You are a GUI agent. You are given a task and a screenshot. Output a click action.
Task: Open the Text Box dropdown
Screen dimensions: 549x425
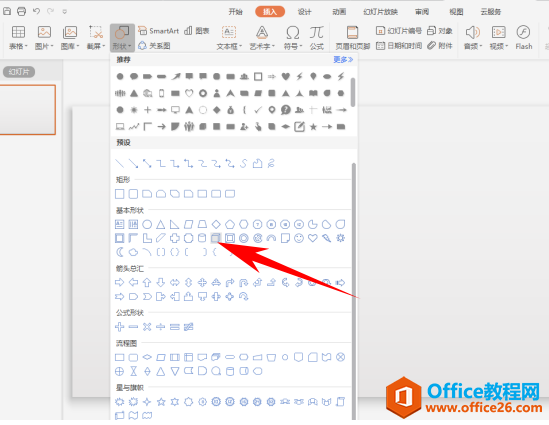(x=229, y=37)
